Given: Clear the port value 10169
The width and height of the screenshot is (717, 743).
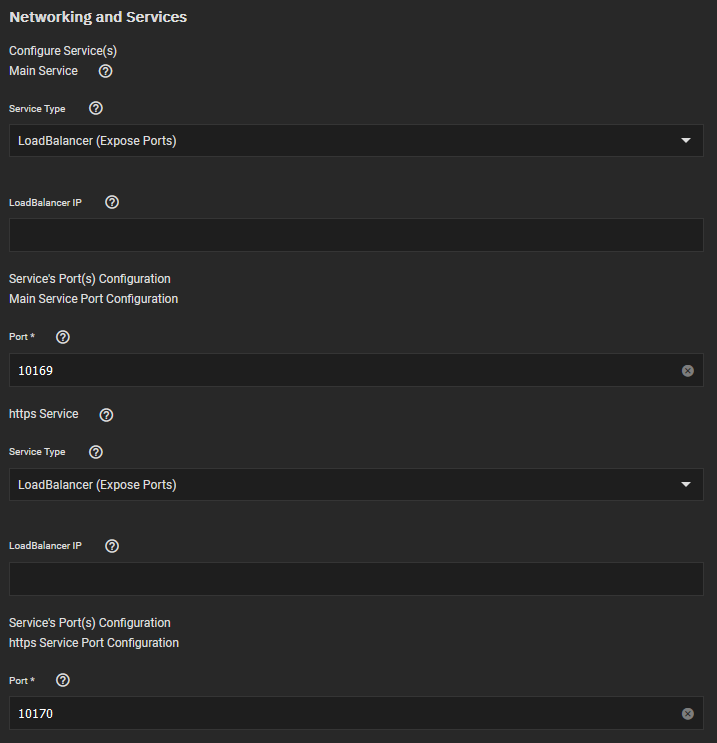Looking at the screenshot, I should click(688, 371).
